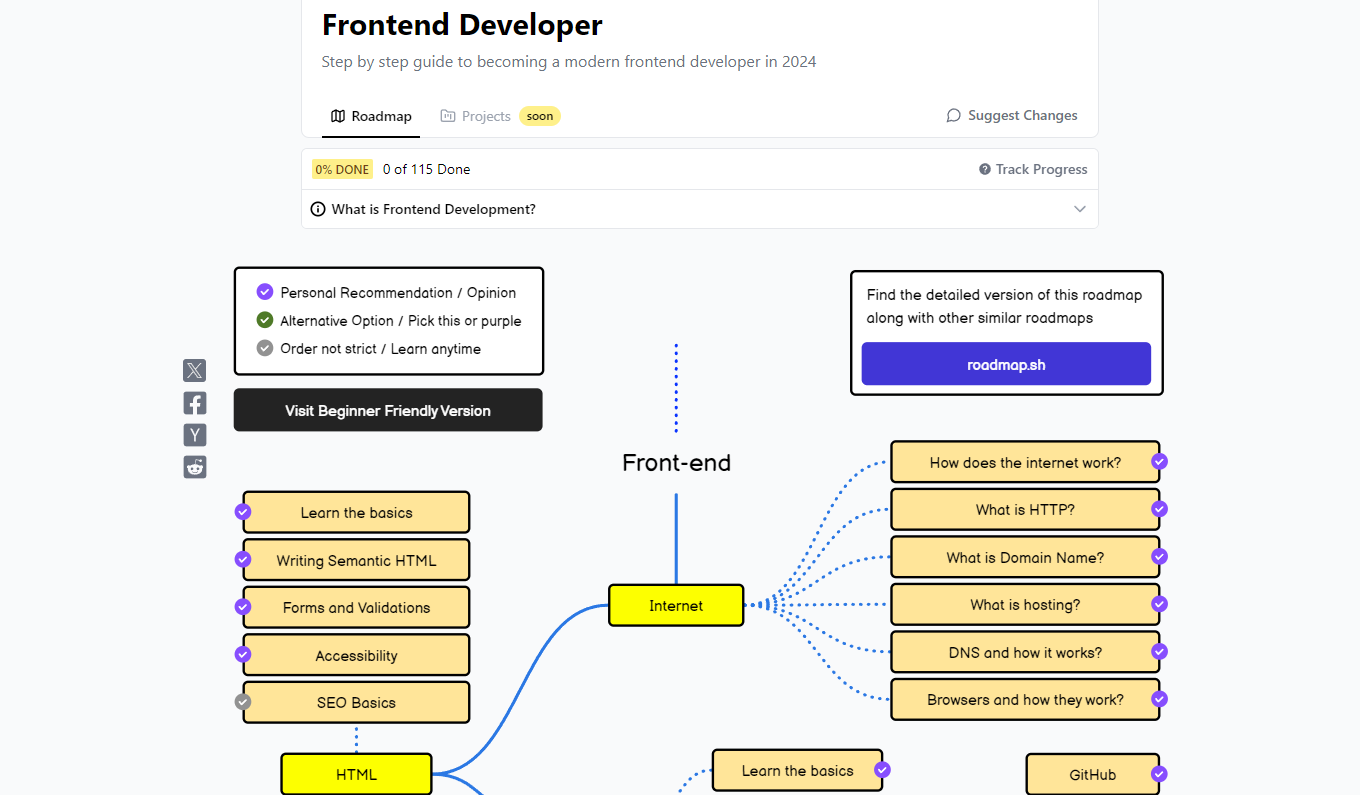Open SEO Basics node
This screenshot has height=795, width=1360.
pyautogui.click(x=356, y=702)
